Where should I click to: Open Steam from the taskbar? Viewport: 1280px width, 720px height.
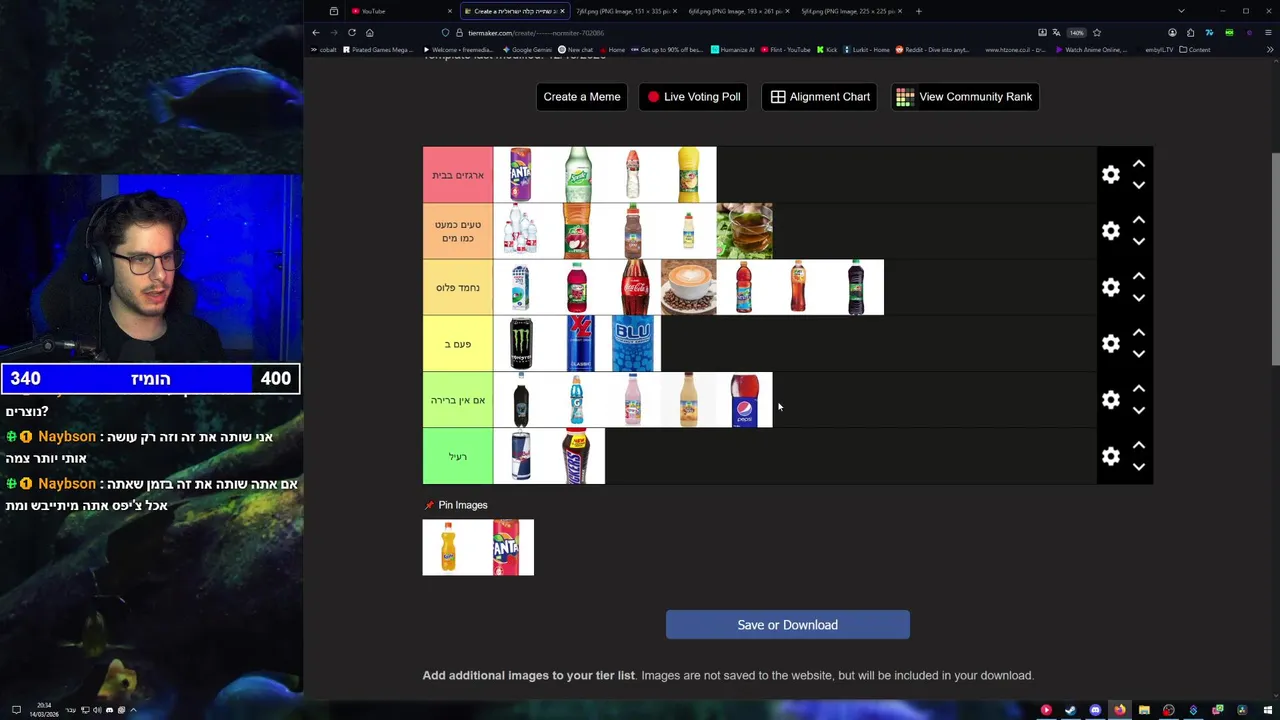click(x=1070, y=710)
